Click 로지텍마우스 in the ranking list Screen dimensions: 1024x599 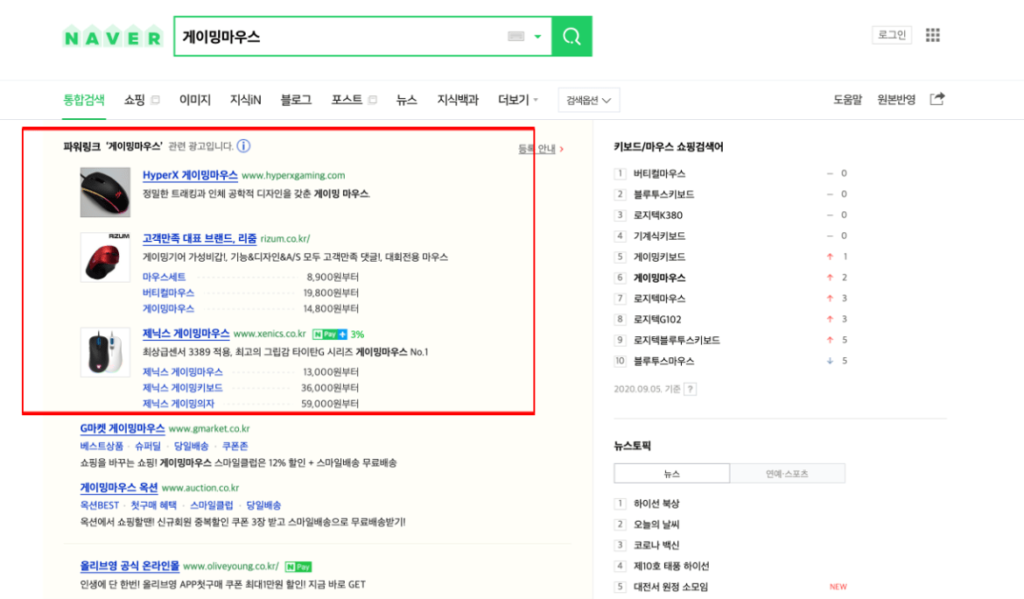click(x=659, y=299)
